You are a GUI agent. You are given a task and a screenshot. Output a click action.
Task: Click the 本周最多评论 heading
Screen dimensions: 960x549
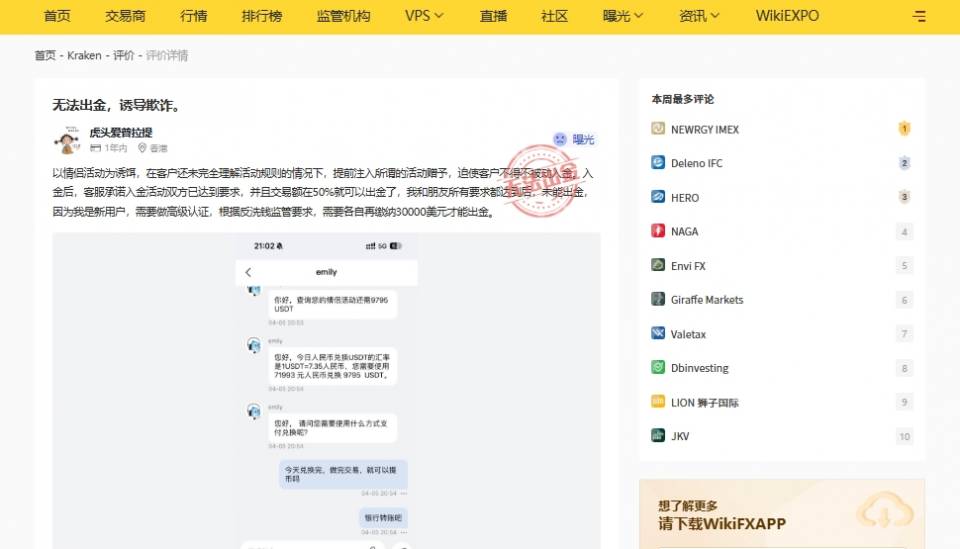pos(683,99)
